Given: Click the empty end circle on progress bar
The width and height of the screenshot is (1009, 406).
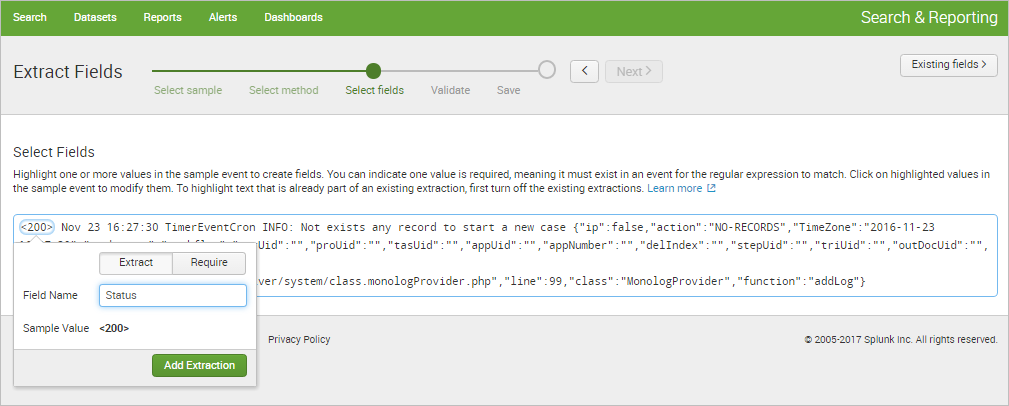Looking at the screenshot, I should coord(547,70).
